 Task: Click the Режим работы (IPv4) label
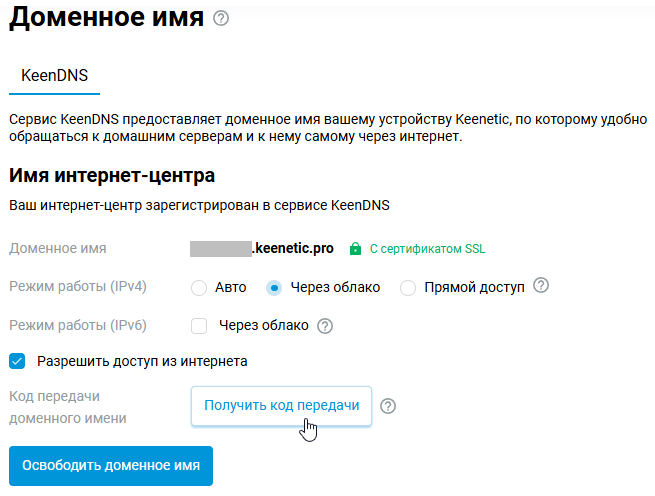(x=77, y=287)
